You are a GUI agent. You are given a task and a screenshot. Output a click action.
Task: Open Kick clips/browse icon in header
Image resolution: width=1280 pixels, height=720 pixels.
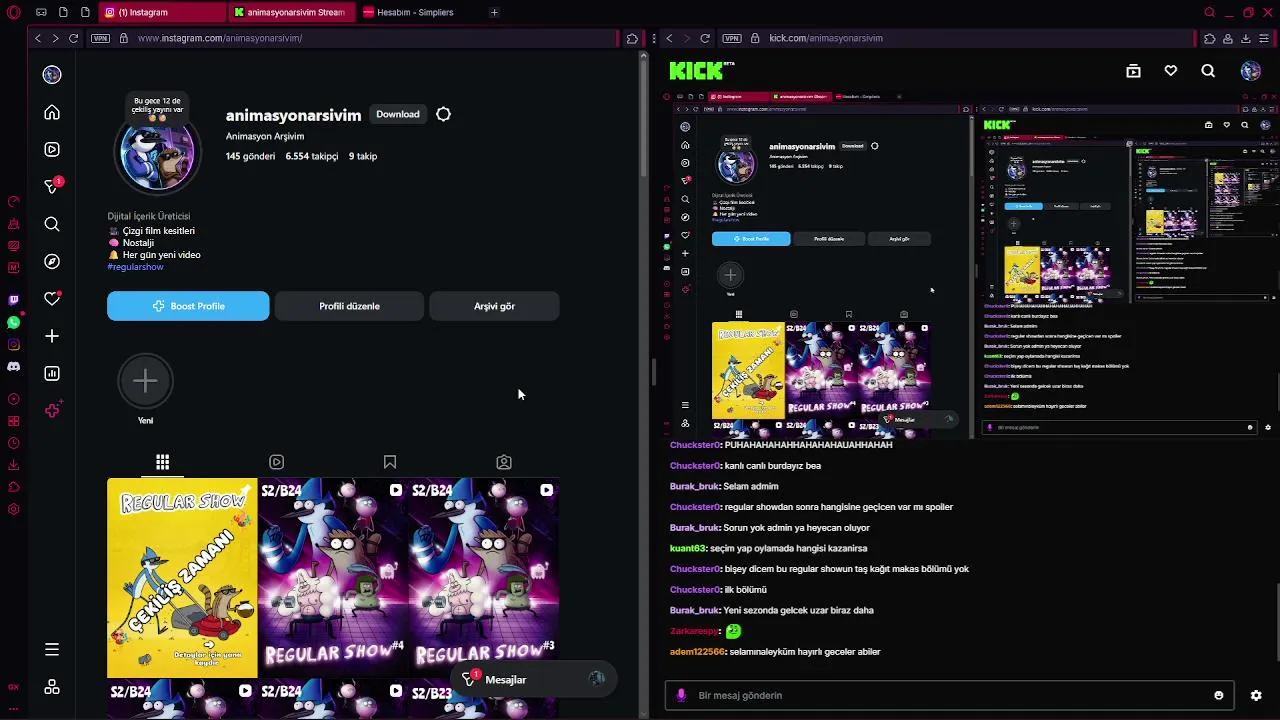(x=1133, y=71)
